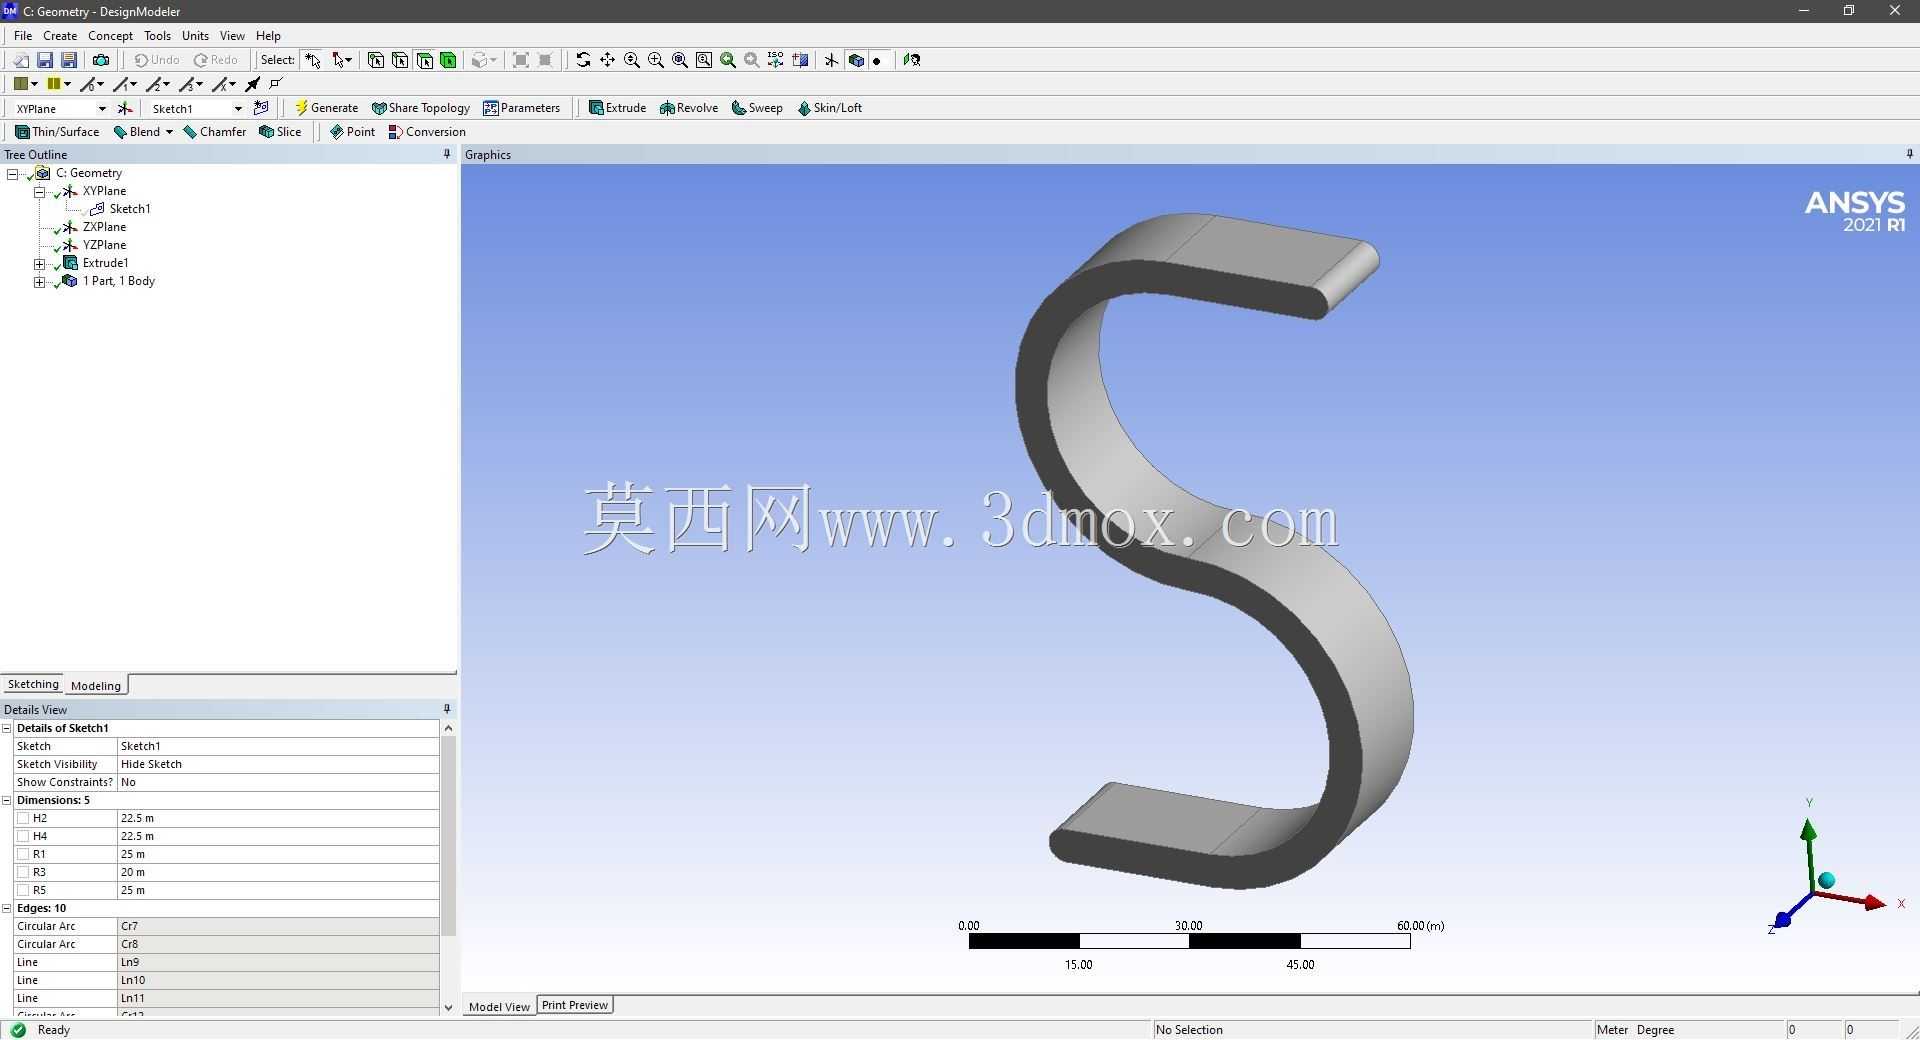Click the Look At Face/Plane/Sketch icon
The width and height of the screenshot is (1920, 1040).
click(911, 60)
